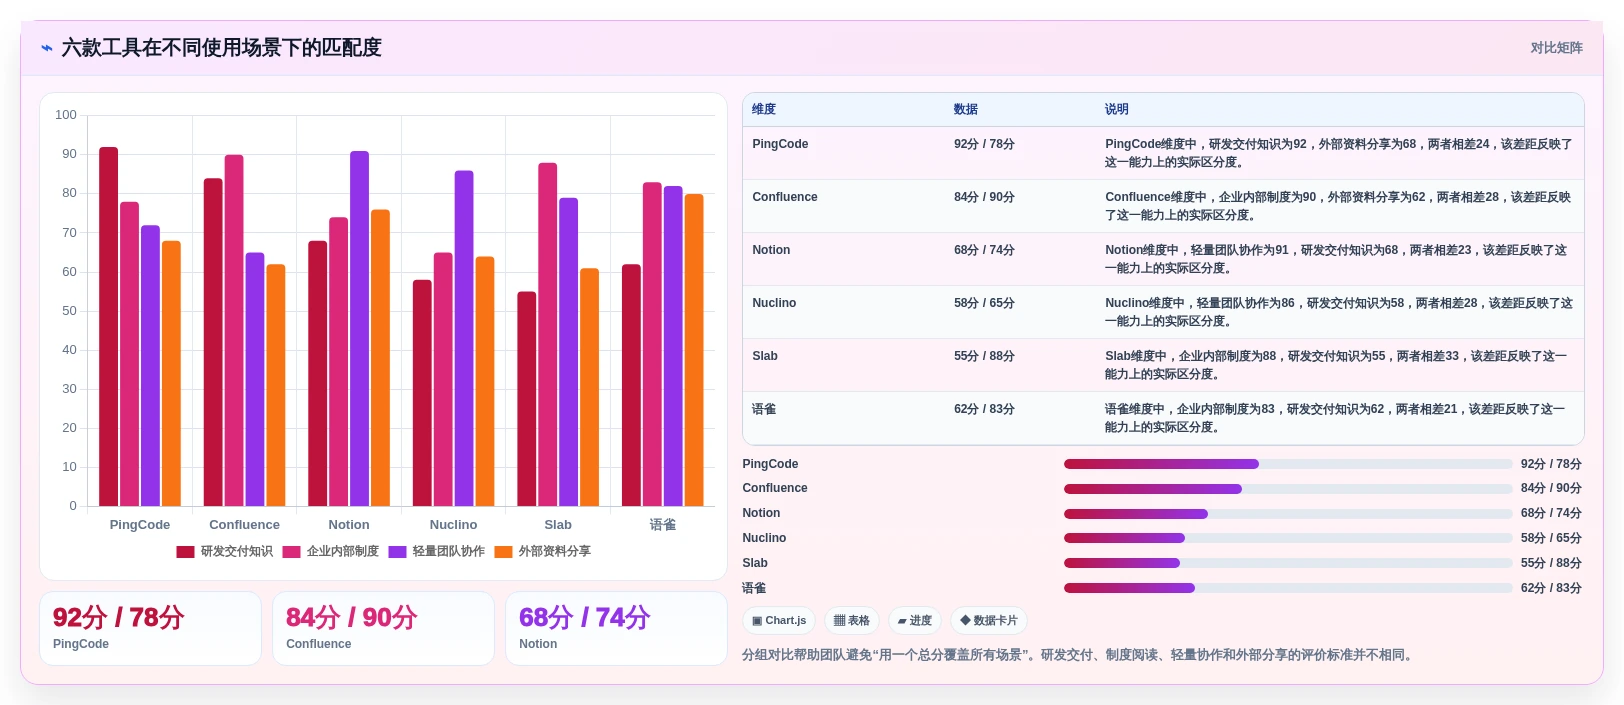1624x705 pixels.
Task: Click the 数据 column header
Action: click(x=966, y=110)
